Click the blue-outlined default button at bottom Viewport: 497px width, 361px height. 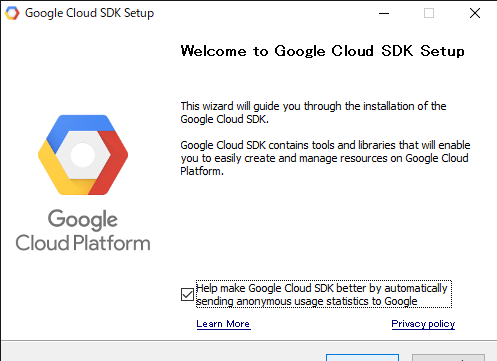(362, 358)
